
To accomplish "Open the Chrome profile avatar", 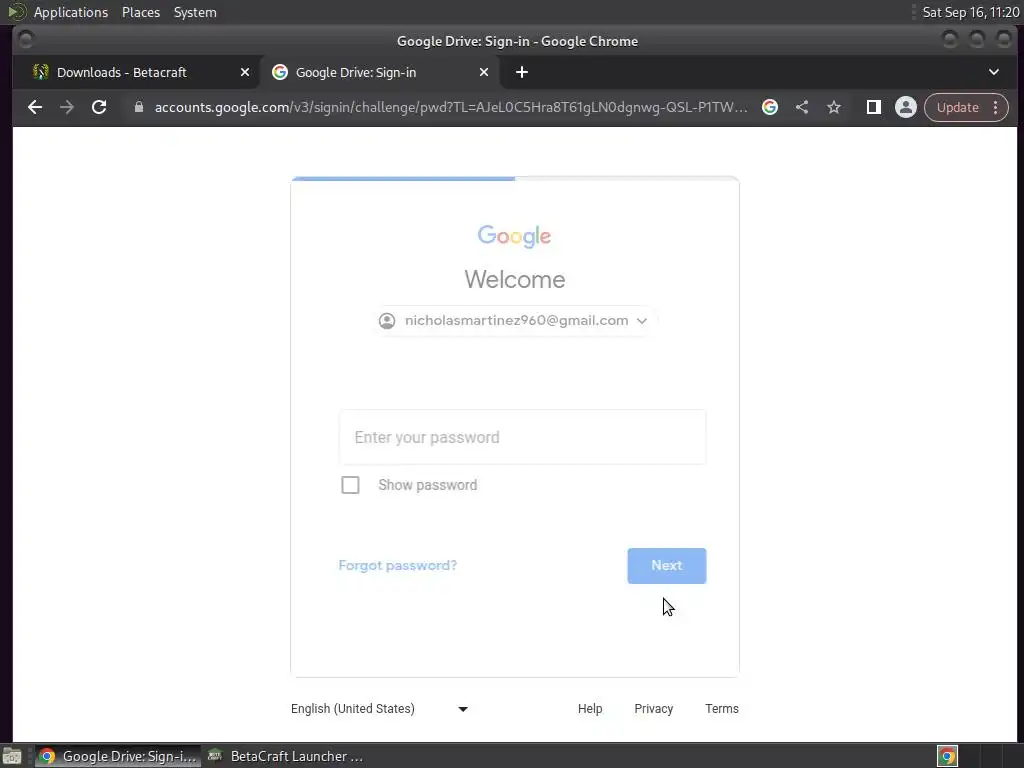I will (x=906, y=107).
